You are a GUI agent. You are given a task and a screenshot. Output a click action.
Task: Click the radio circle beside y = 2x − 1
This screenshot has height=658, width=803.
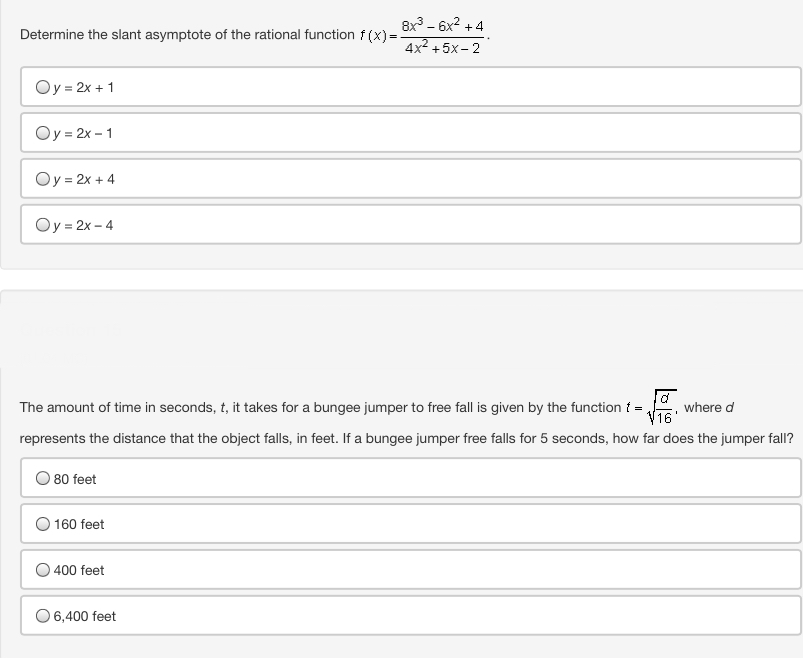[41, 131]
